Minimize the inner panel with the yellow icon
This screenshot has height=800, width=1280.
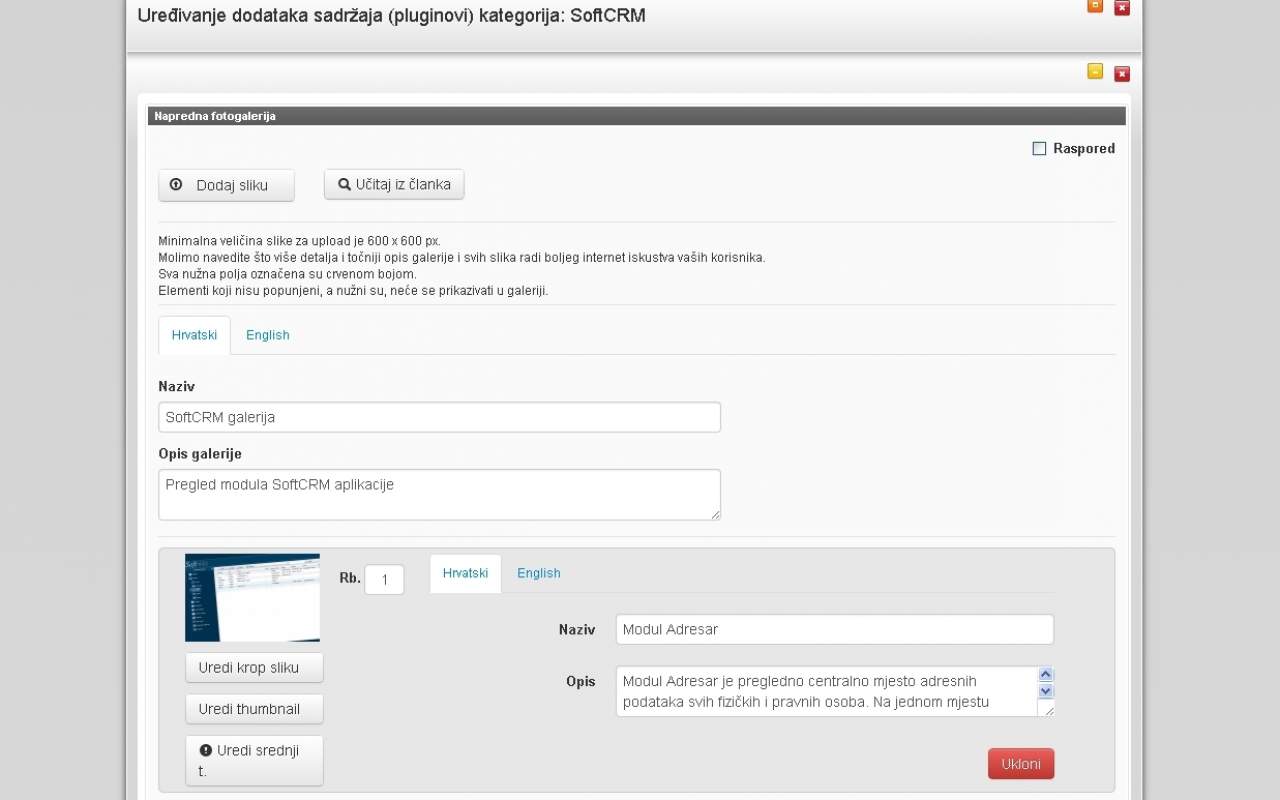tap(1095, 71)
